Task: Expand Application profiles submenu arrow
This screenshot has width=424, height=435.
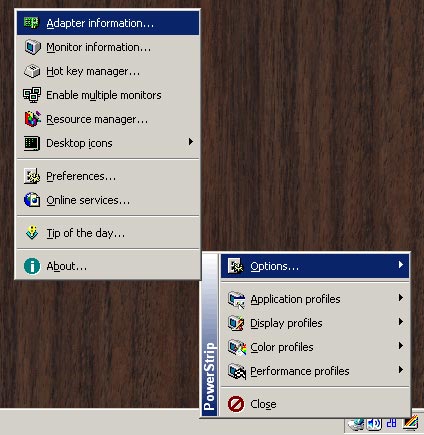Action: click(401, 298)
